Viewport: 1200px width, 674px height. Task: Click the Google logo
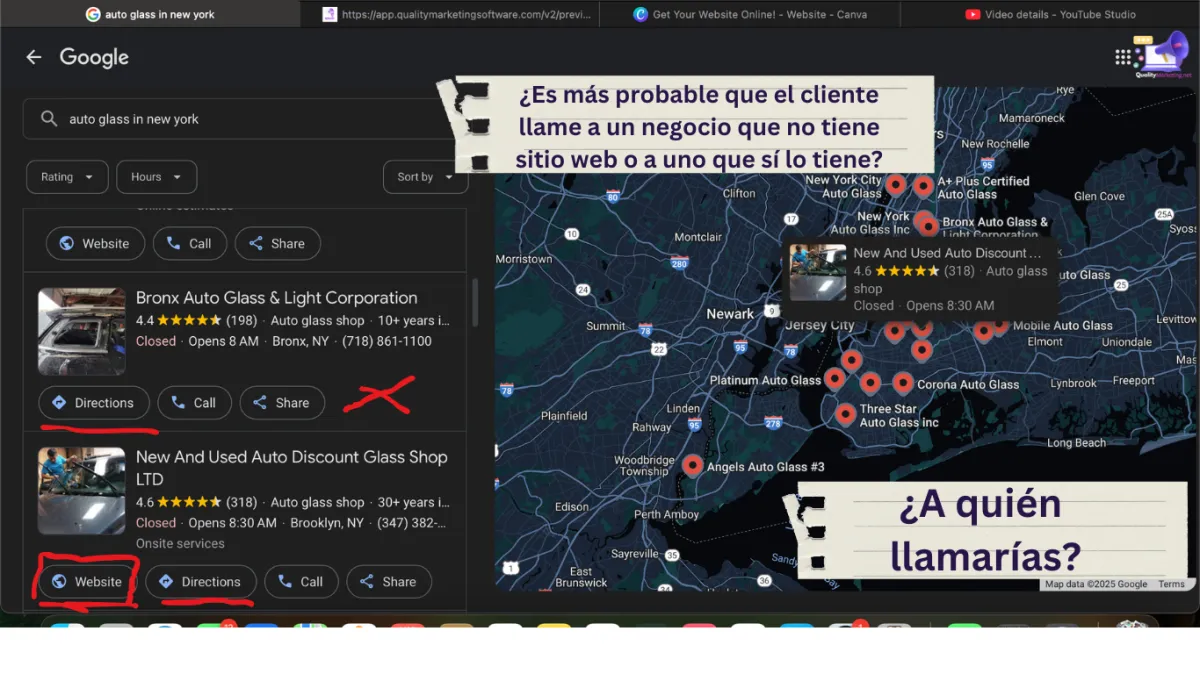(x=94, y=57)
